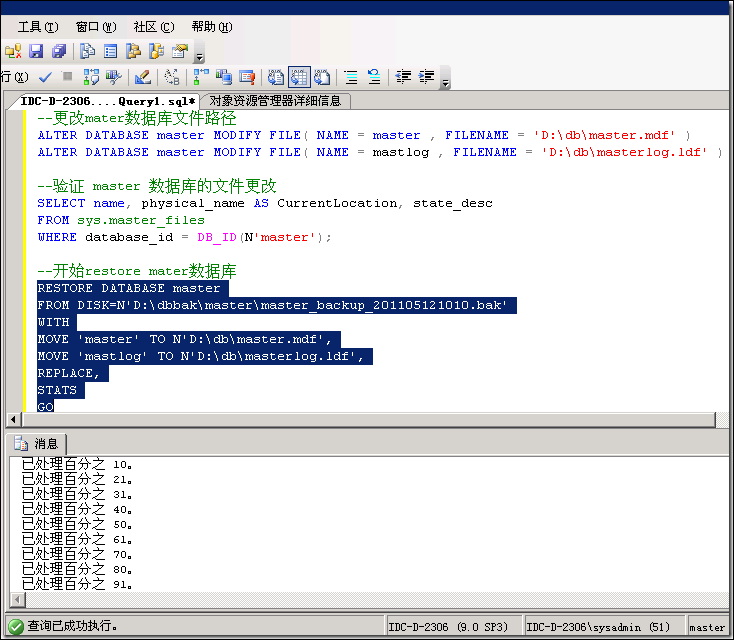Select the highlighted Results to Grid icon
The width and height of the screenshot is (734, 640).
pos(299,77)
